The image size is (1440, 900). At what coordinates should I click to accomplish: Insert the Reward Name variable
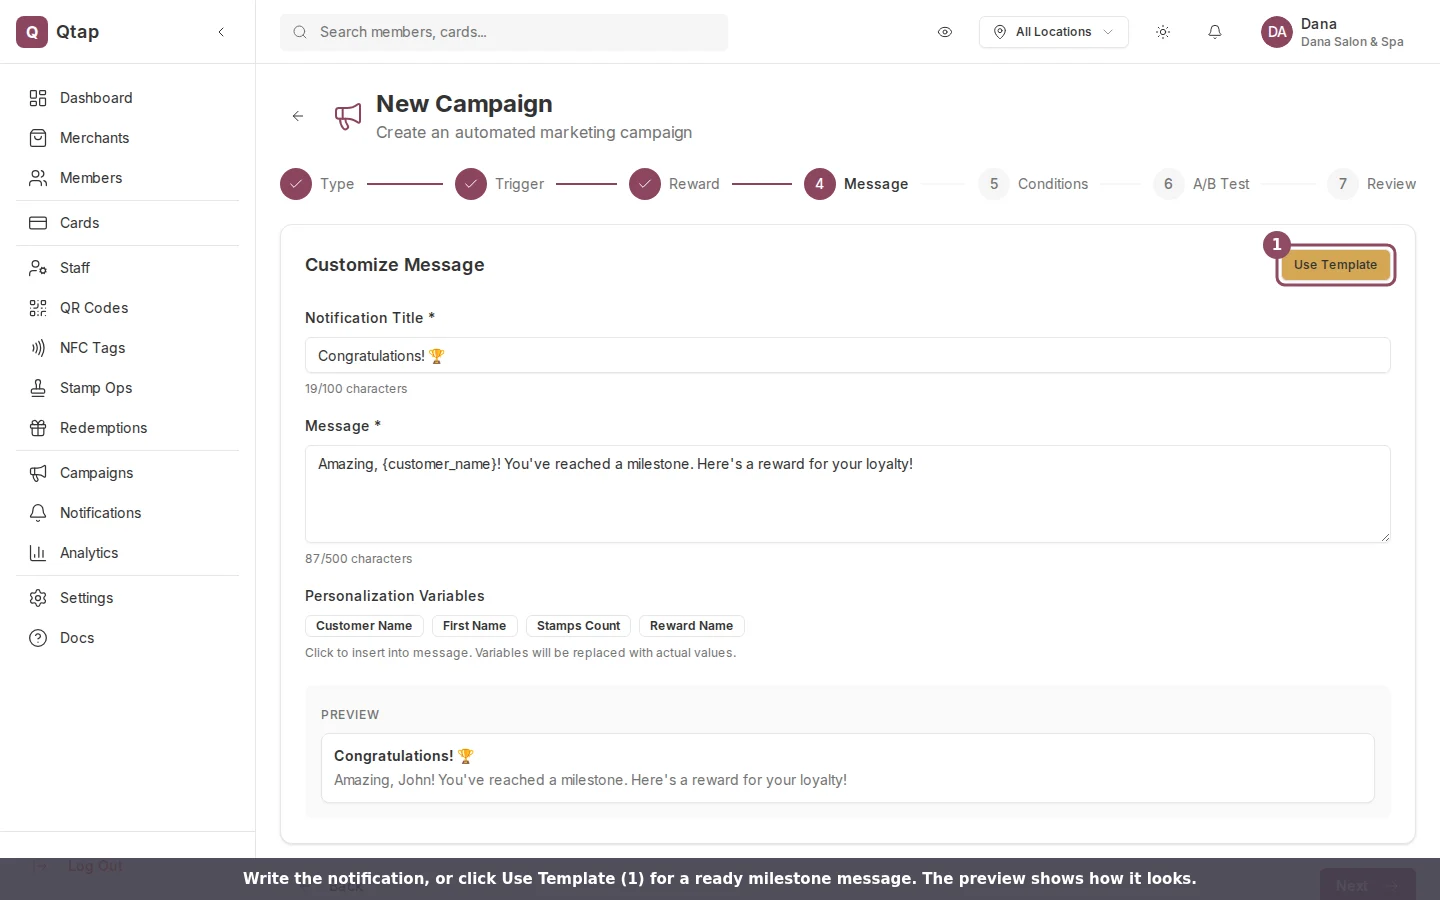pos(692,626)
